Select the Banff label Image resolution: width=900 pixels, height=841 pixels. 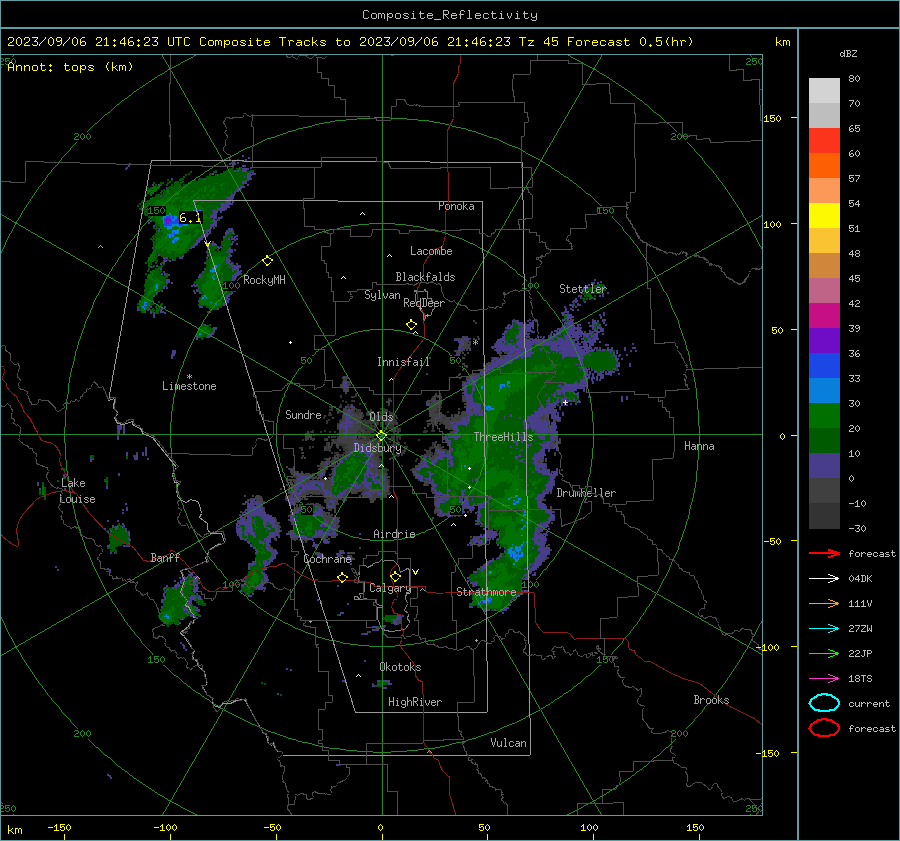(x=165, y=557)
